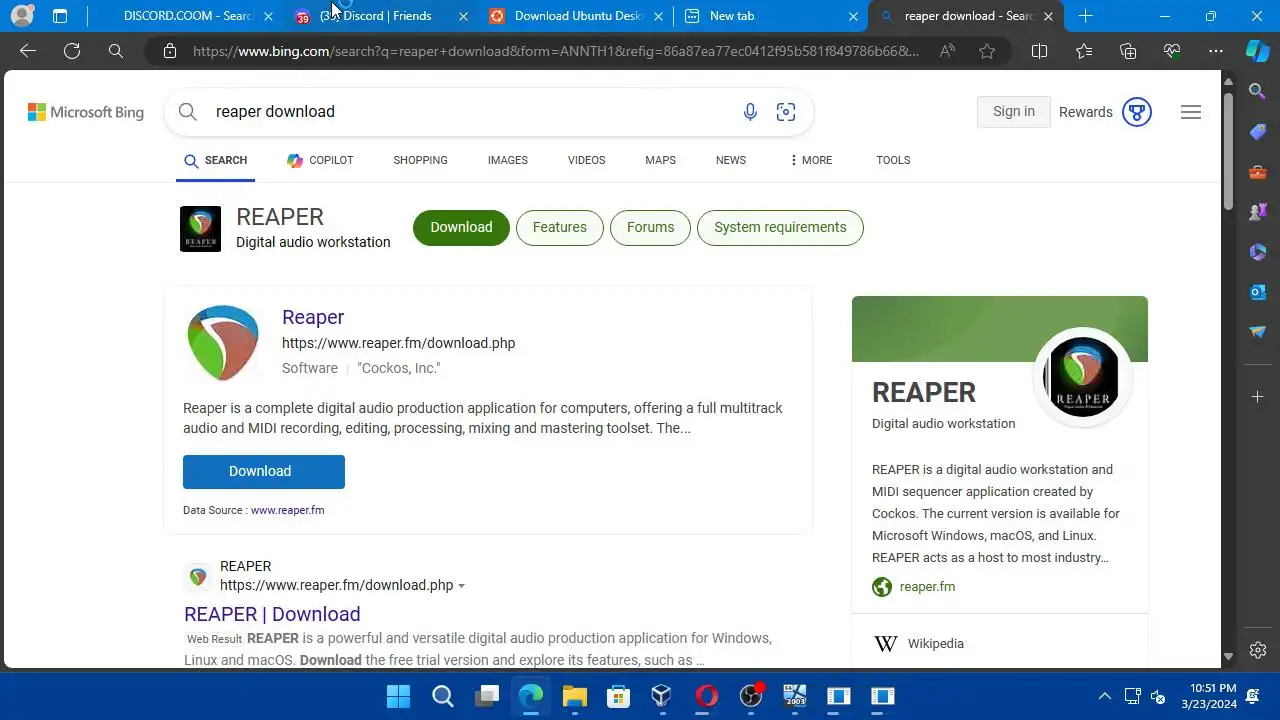Open reaper.fm link in knowledge panel
This screenshot has height=720, width=1280.
927,587
